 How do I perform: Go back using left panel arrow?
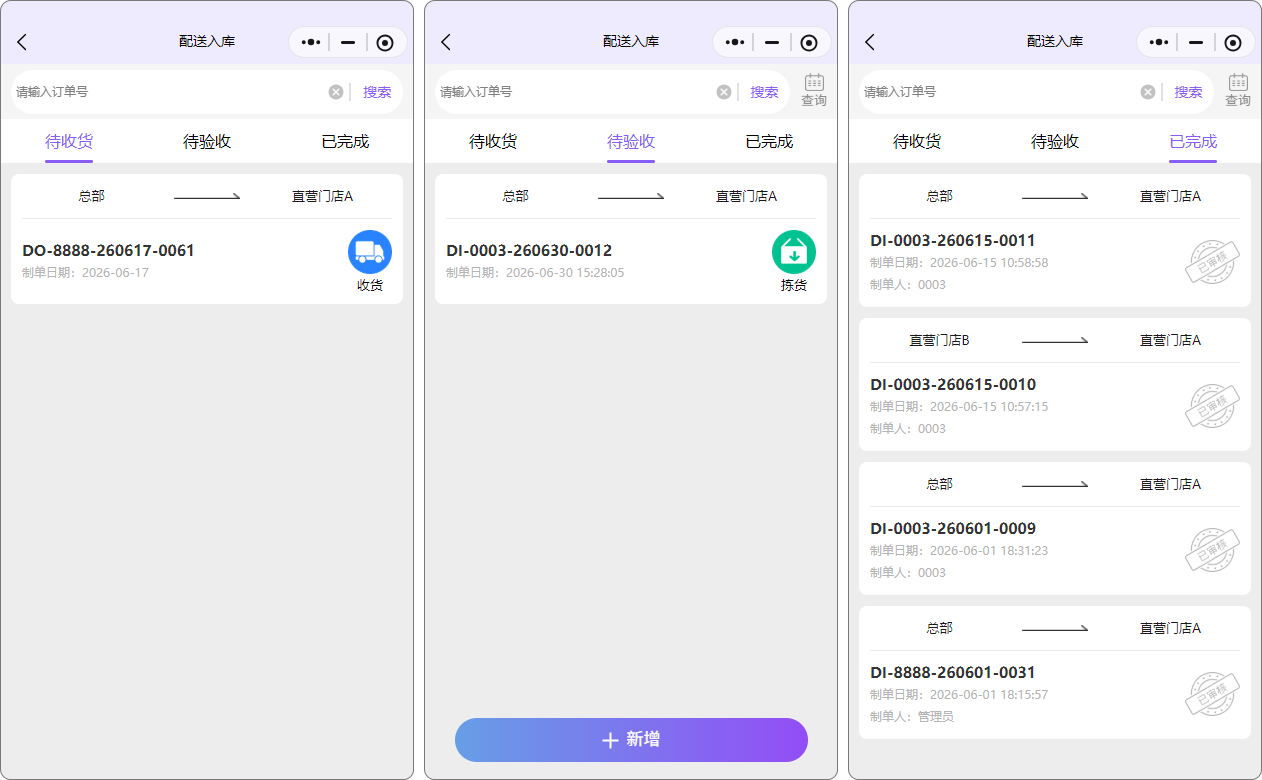22,42
